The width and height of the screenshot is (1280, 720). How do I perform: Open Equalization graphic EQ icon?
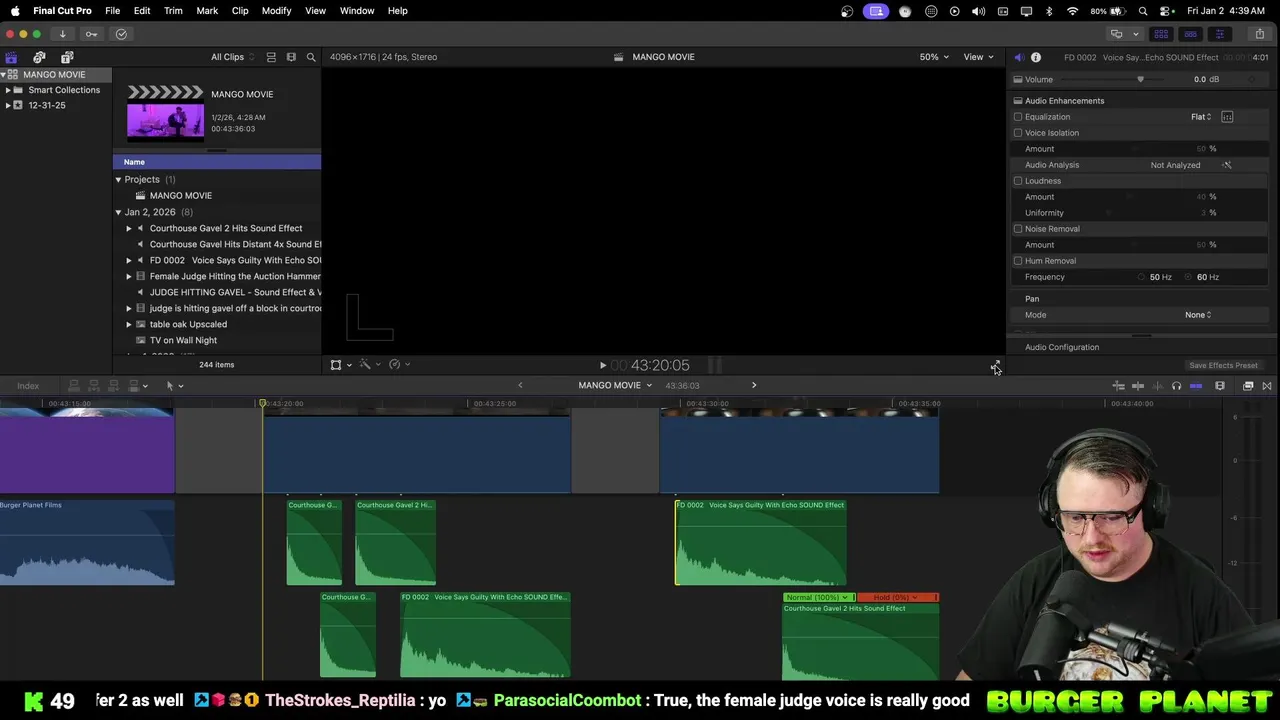click(1227, 117)
